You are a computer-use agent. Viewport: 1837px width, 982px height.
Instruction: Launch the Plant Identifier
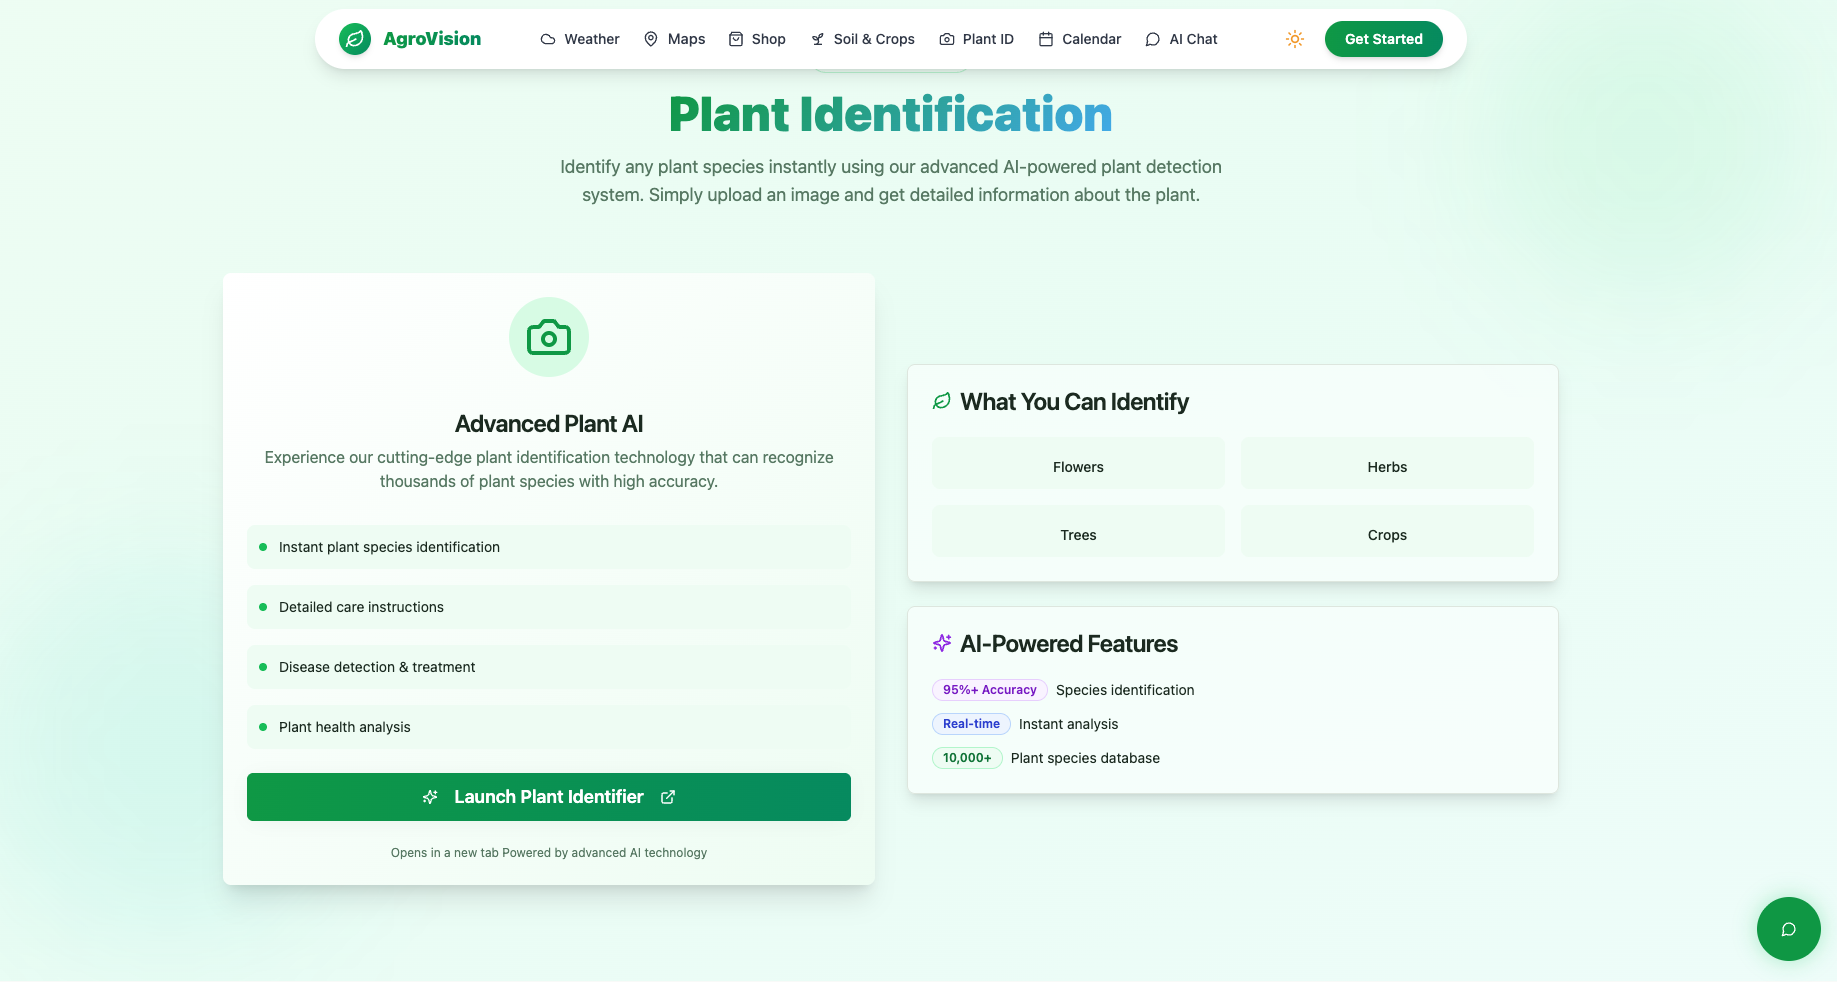click(549, 797)
